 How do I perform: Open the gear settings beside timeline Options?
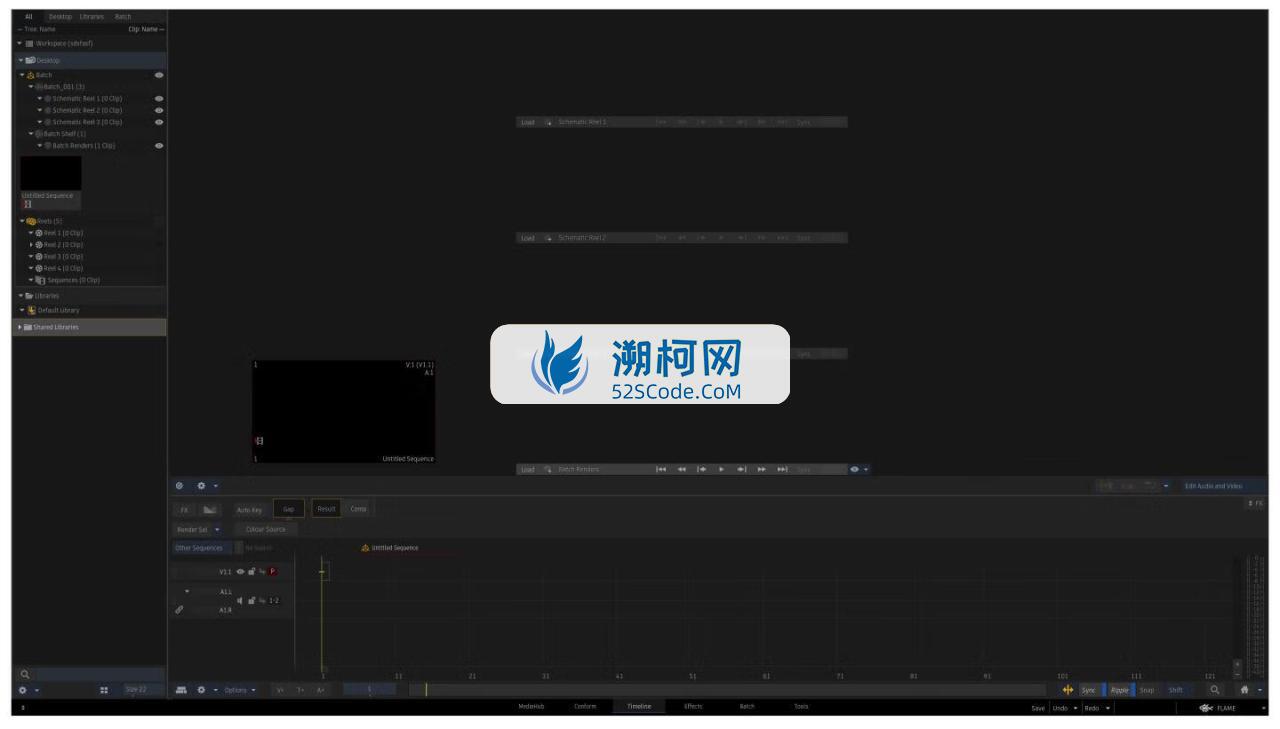202,689
